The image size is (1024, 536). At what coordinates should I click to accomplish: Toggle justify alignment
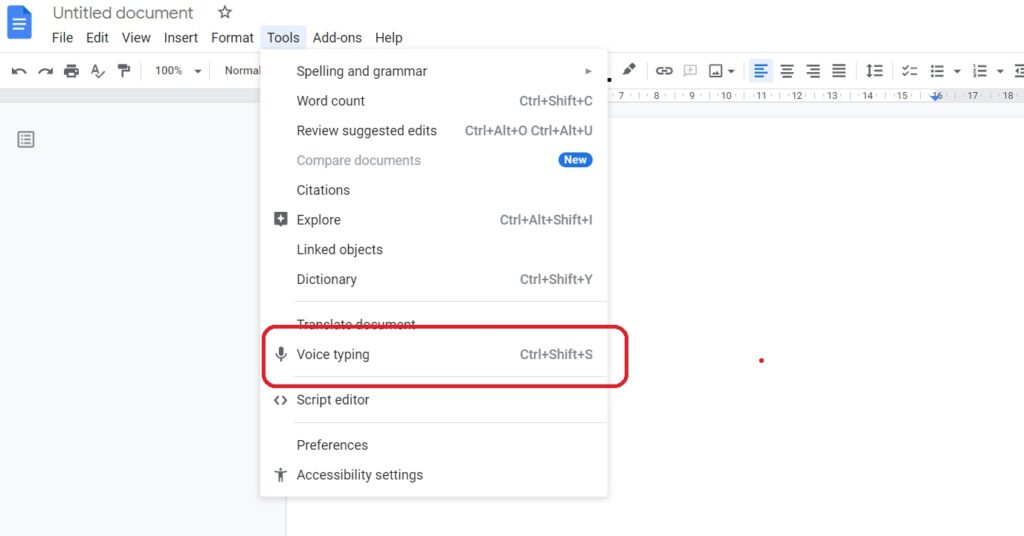pos(839,71)
